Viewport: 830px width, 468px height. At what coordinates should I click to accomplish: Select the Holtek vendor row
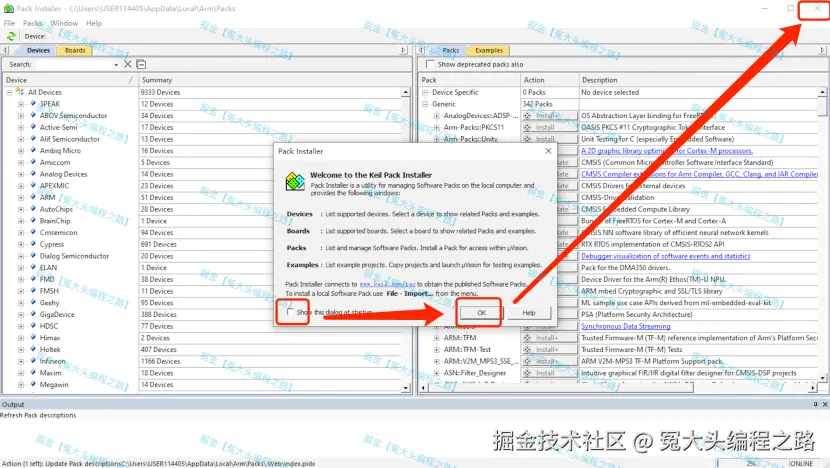click(50, 349)
